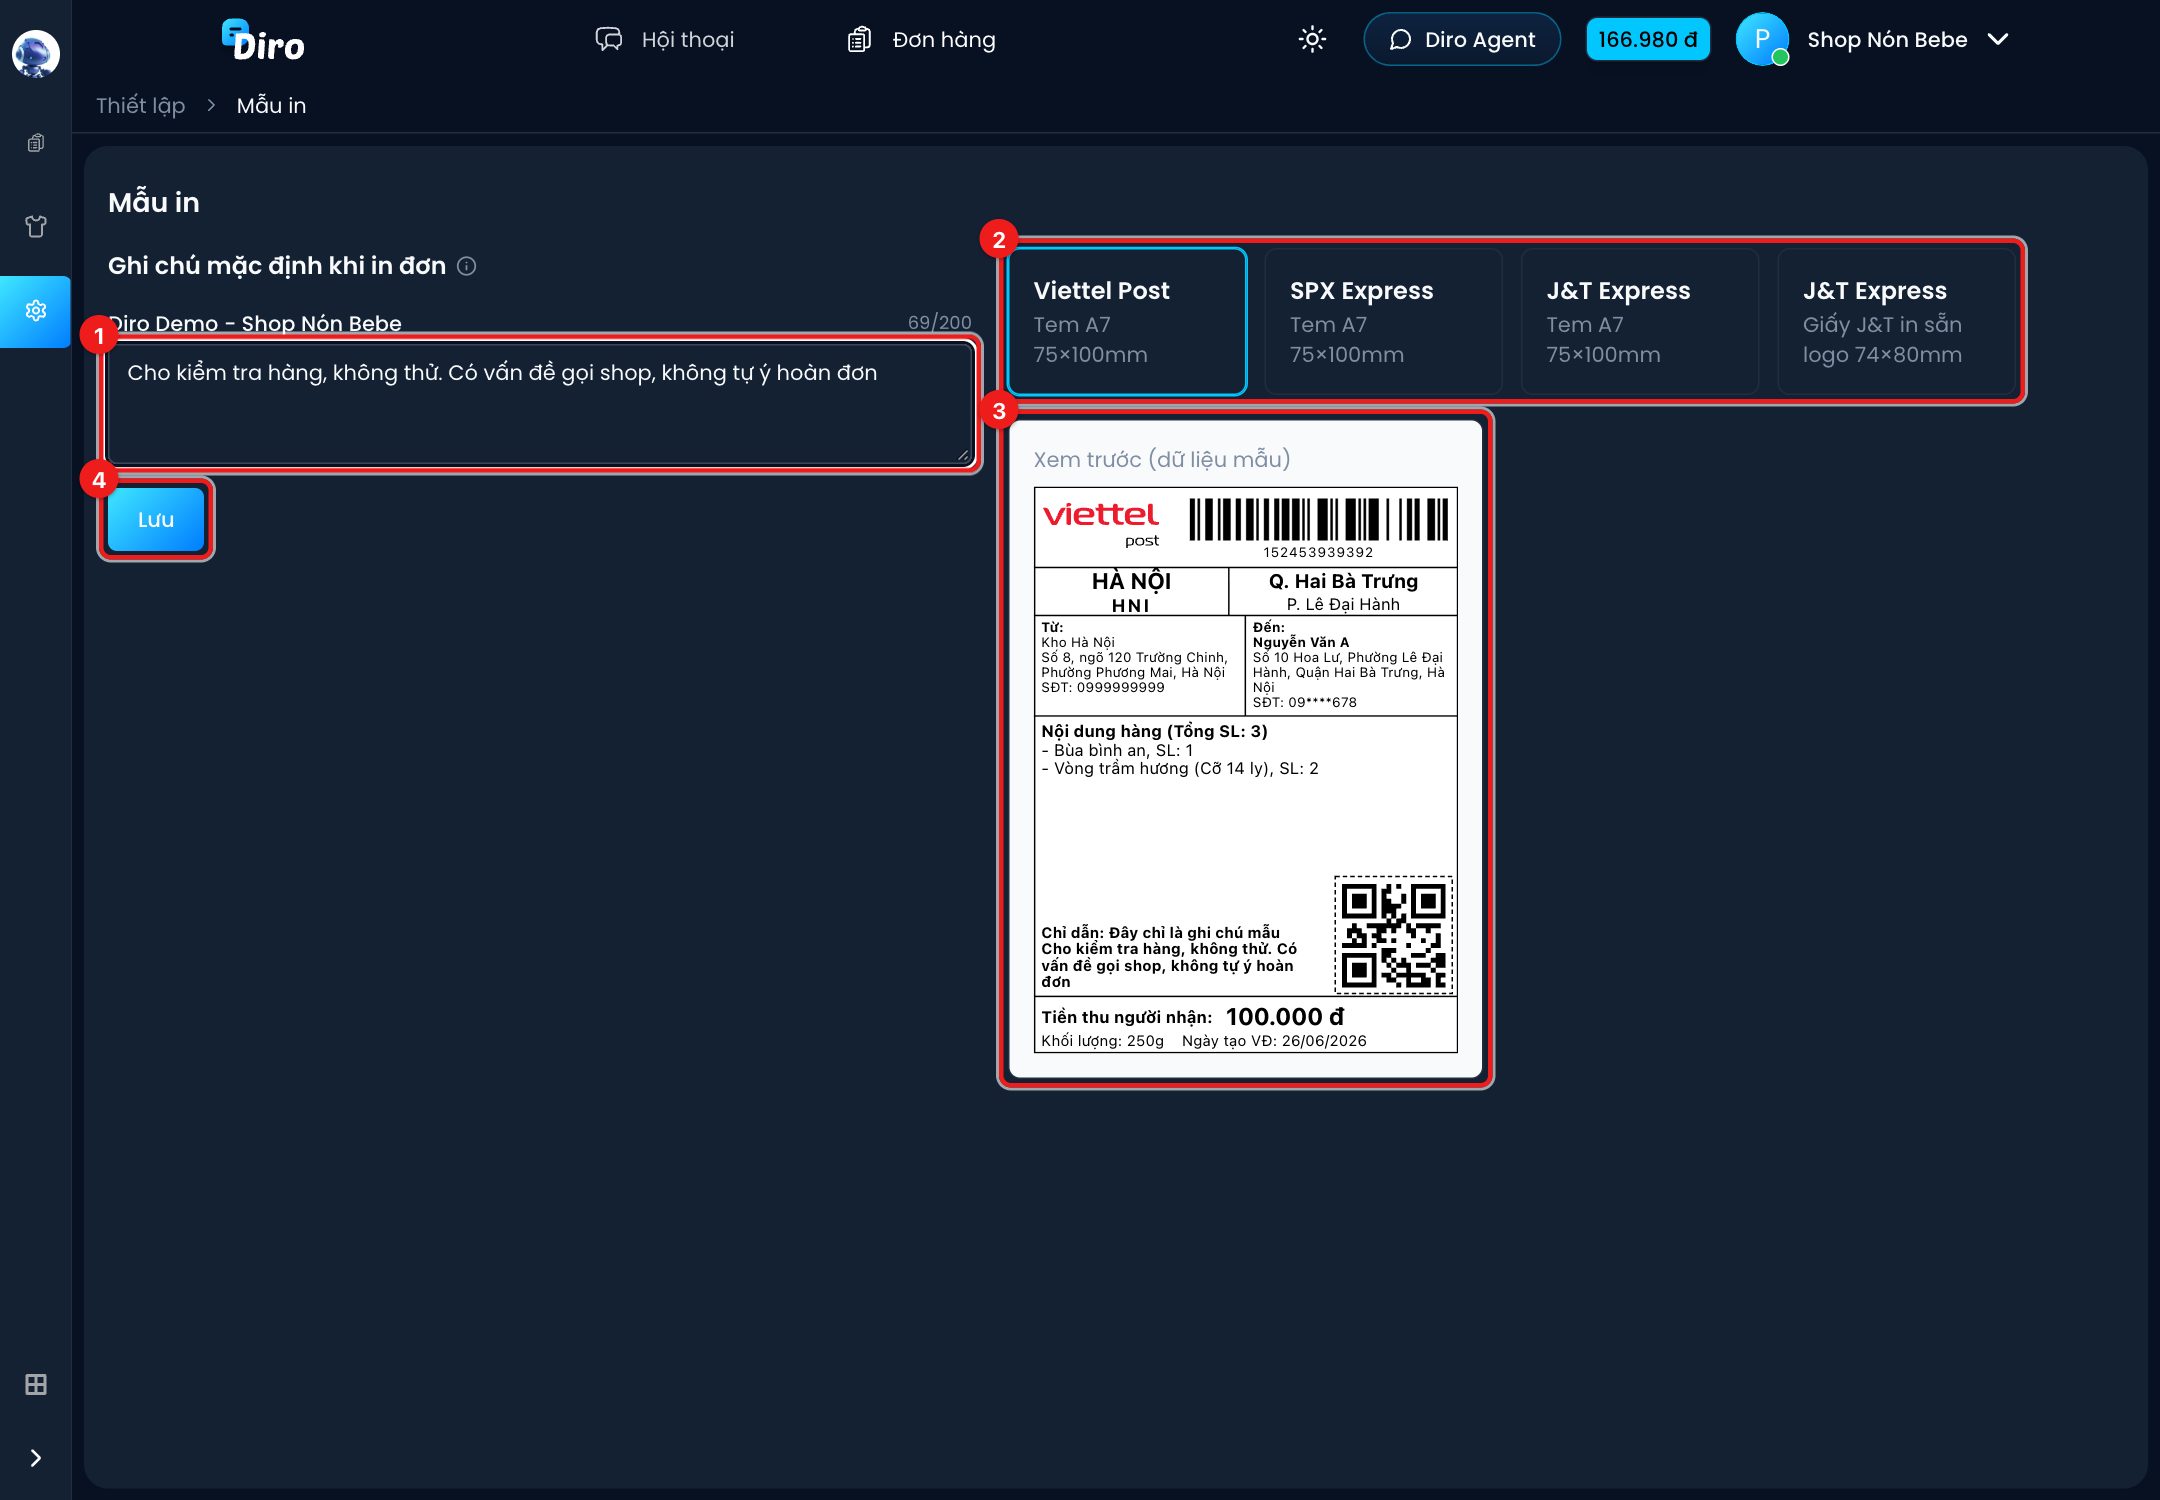Expand the sidebar with the chevron arrow
This screenshot has height=1500, width=2160.
click(36, 1458)
